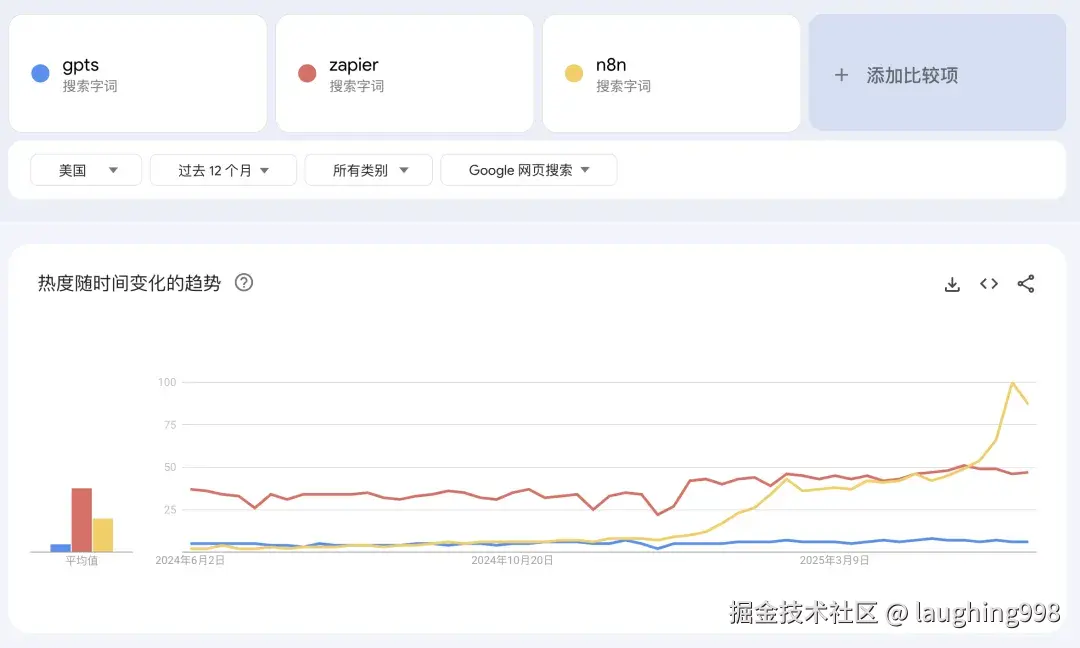This screenshot has width=1080, height=648.
Task: Open the 所有类别 category dropdown
Action: (368, 170)
